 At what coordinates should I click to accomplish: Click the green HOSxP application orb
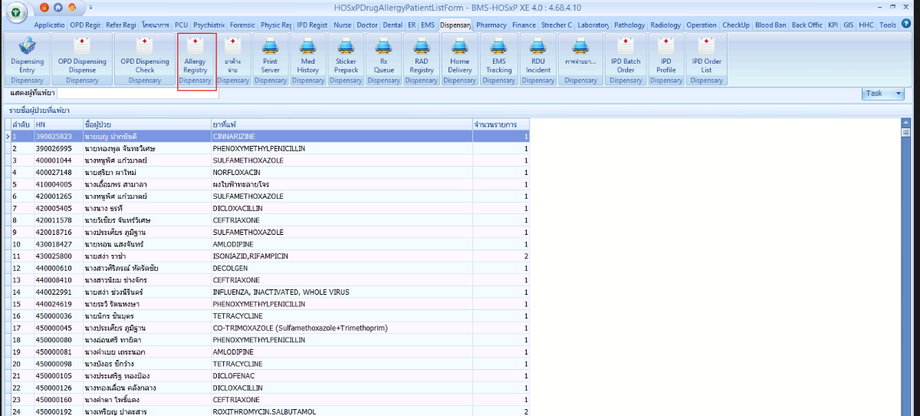click(15, 13)
